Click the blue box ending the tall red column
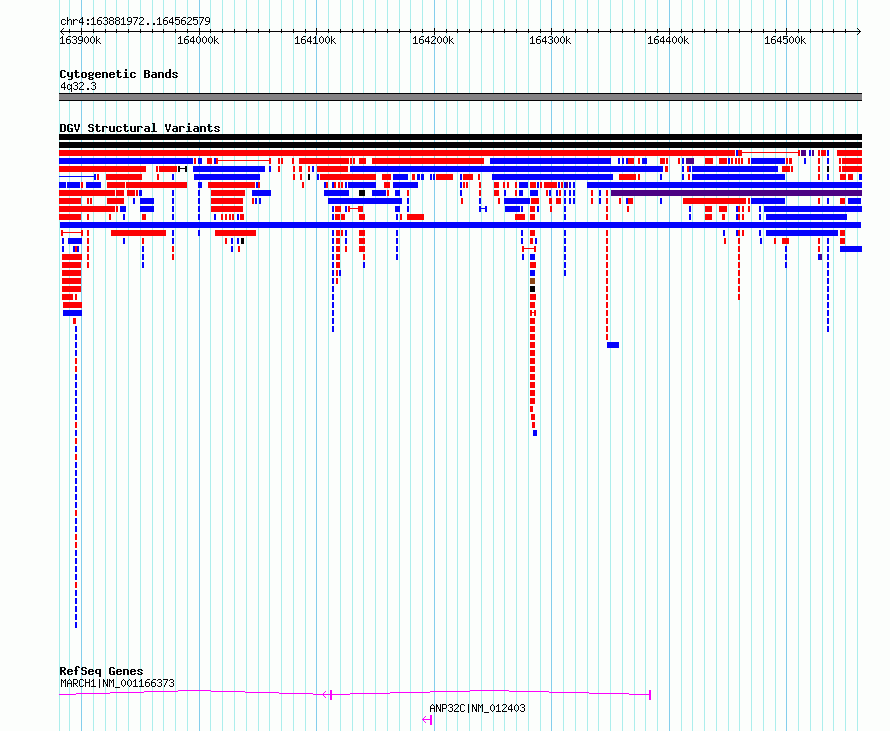This screenshot has height=731, width=890. (535, 433)
